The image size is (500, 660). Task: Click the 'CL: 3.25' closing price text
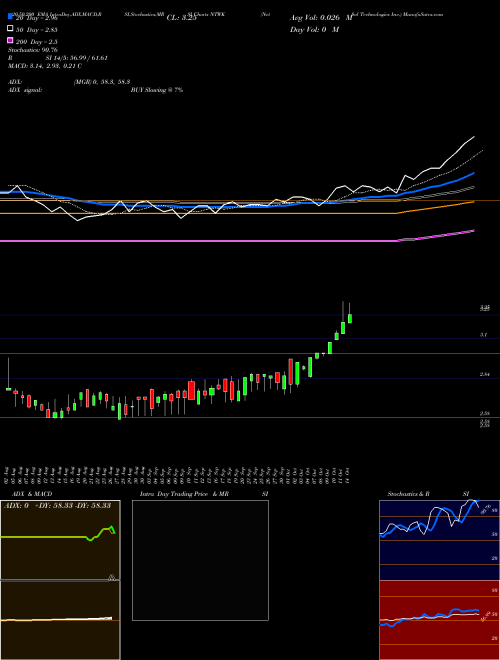(181, 18)
